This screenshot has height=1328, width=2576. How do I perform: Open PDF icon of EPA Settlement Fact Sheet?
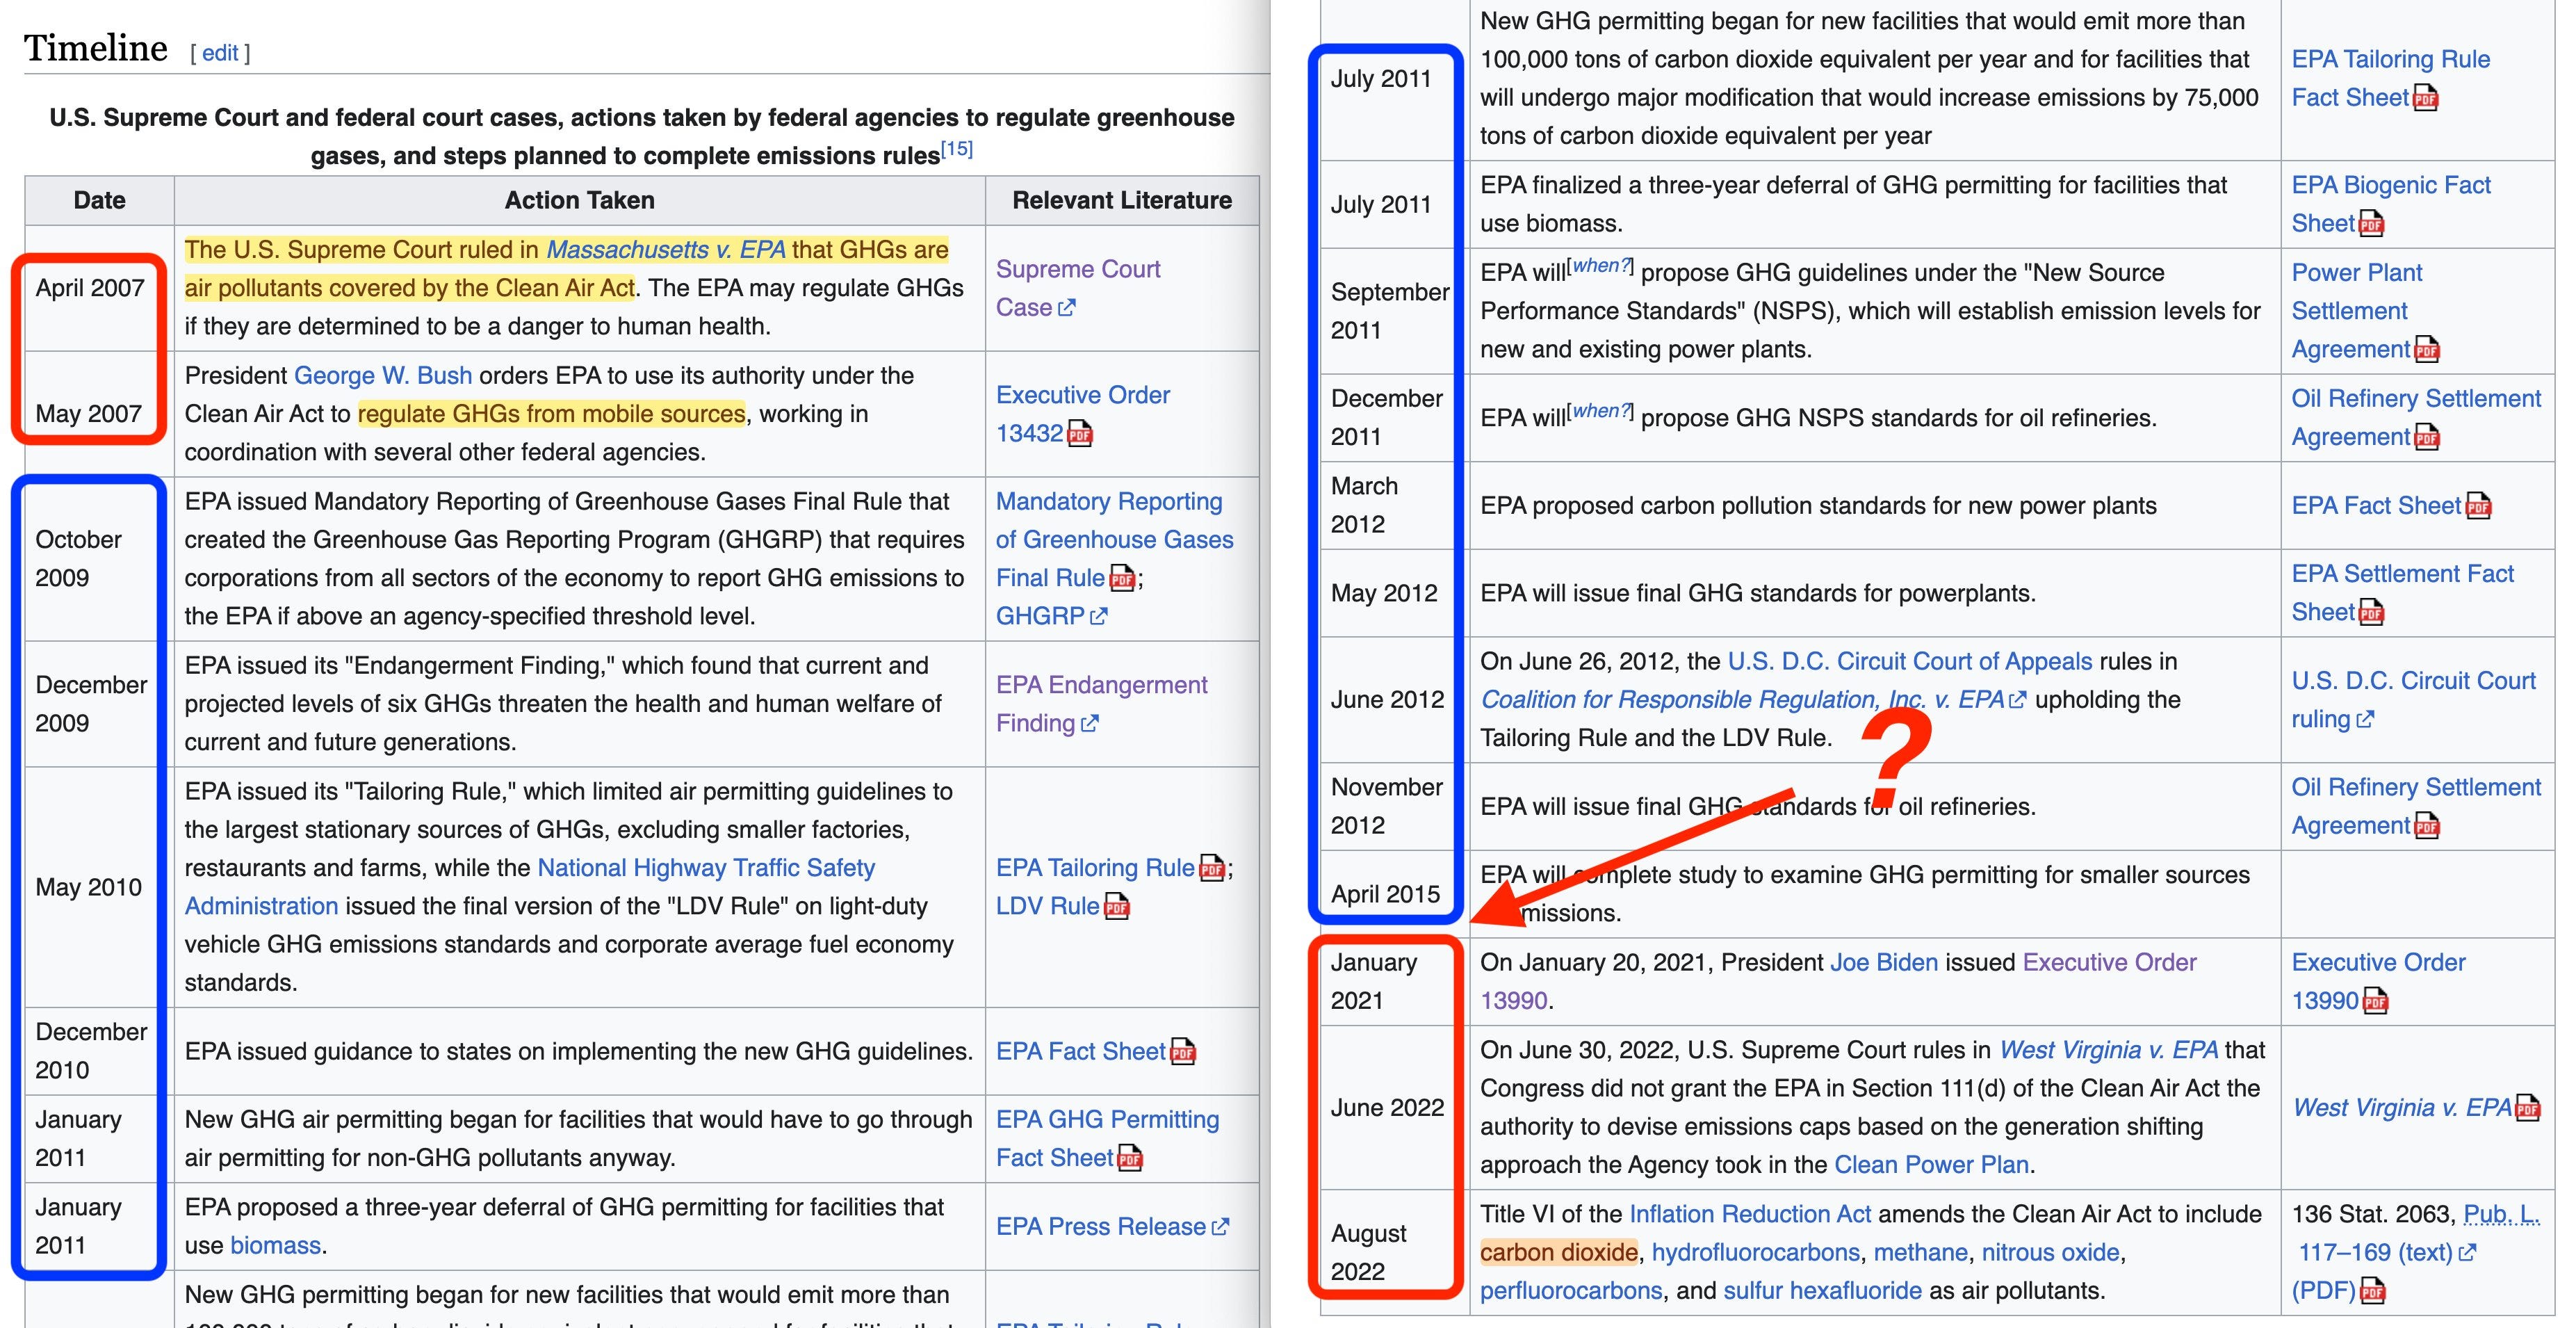click(x=2372, y=612)
